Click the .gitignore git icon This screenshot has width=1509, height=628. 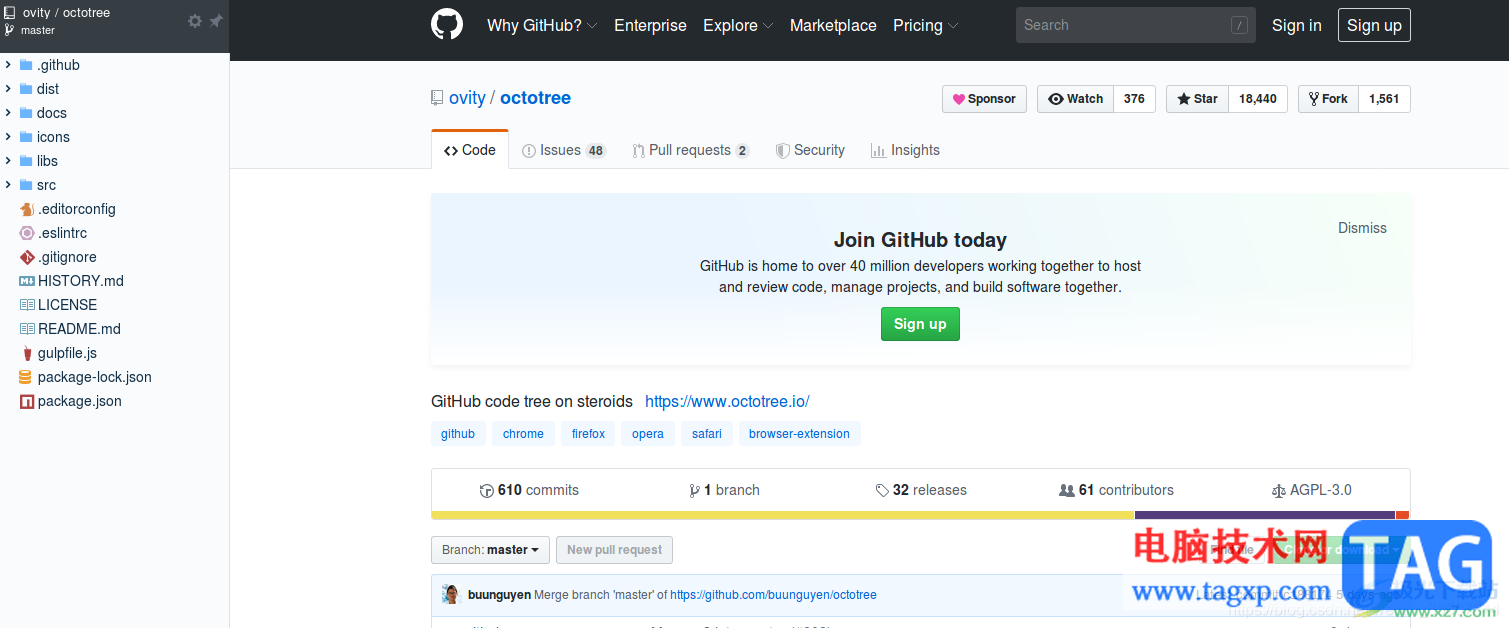[x=27, y=257]
